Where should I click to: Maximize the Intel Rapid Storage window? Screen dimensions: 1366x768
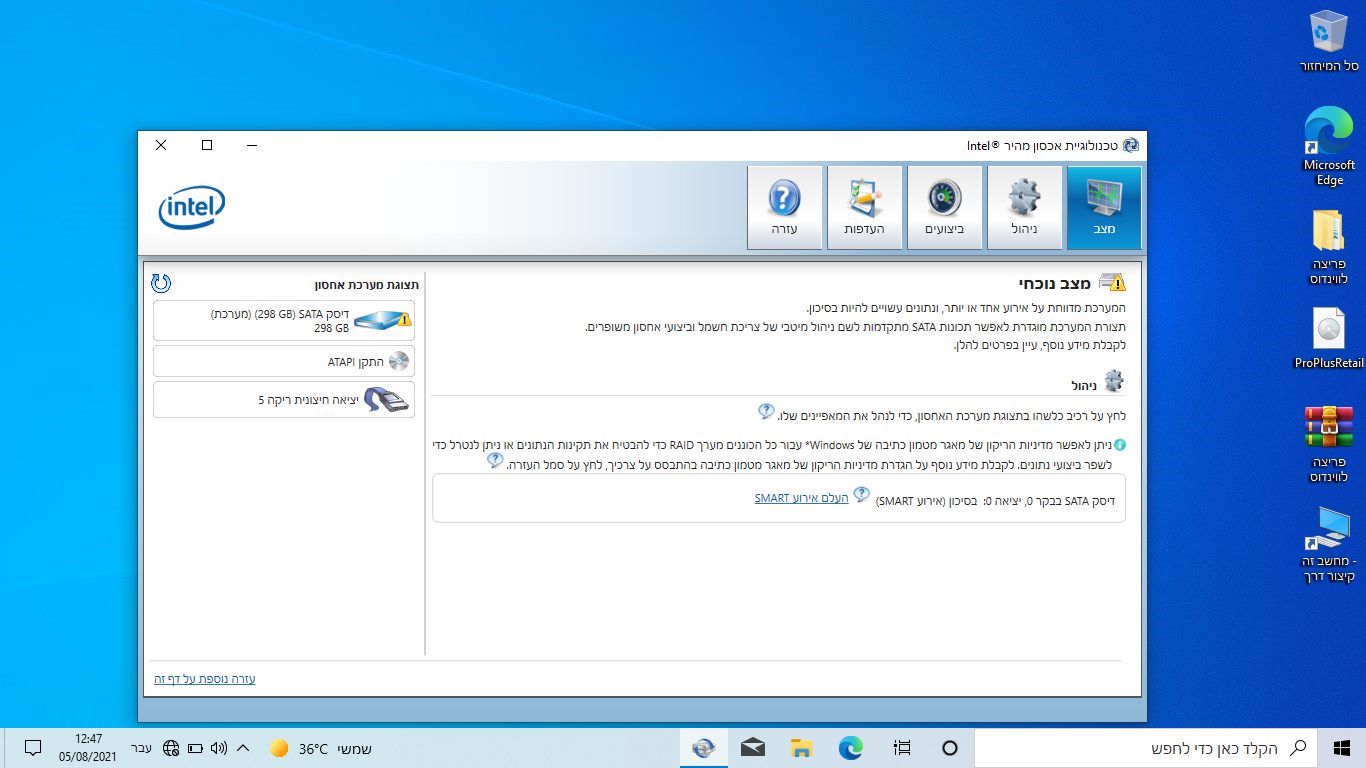pos(207,145)
